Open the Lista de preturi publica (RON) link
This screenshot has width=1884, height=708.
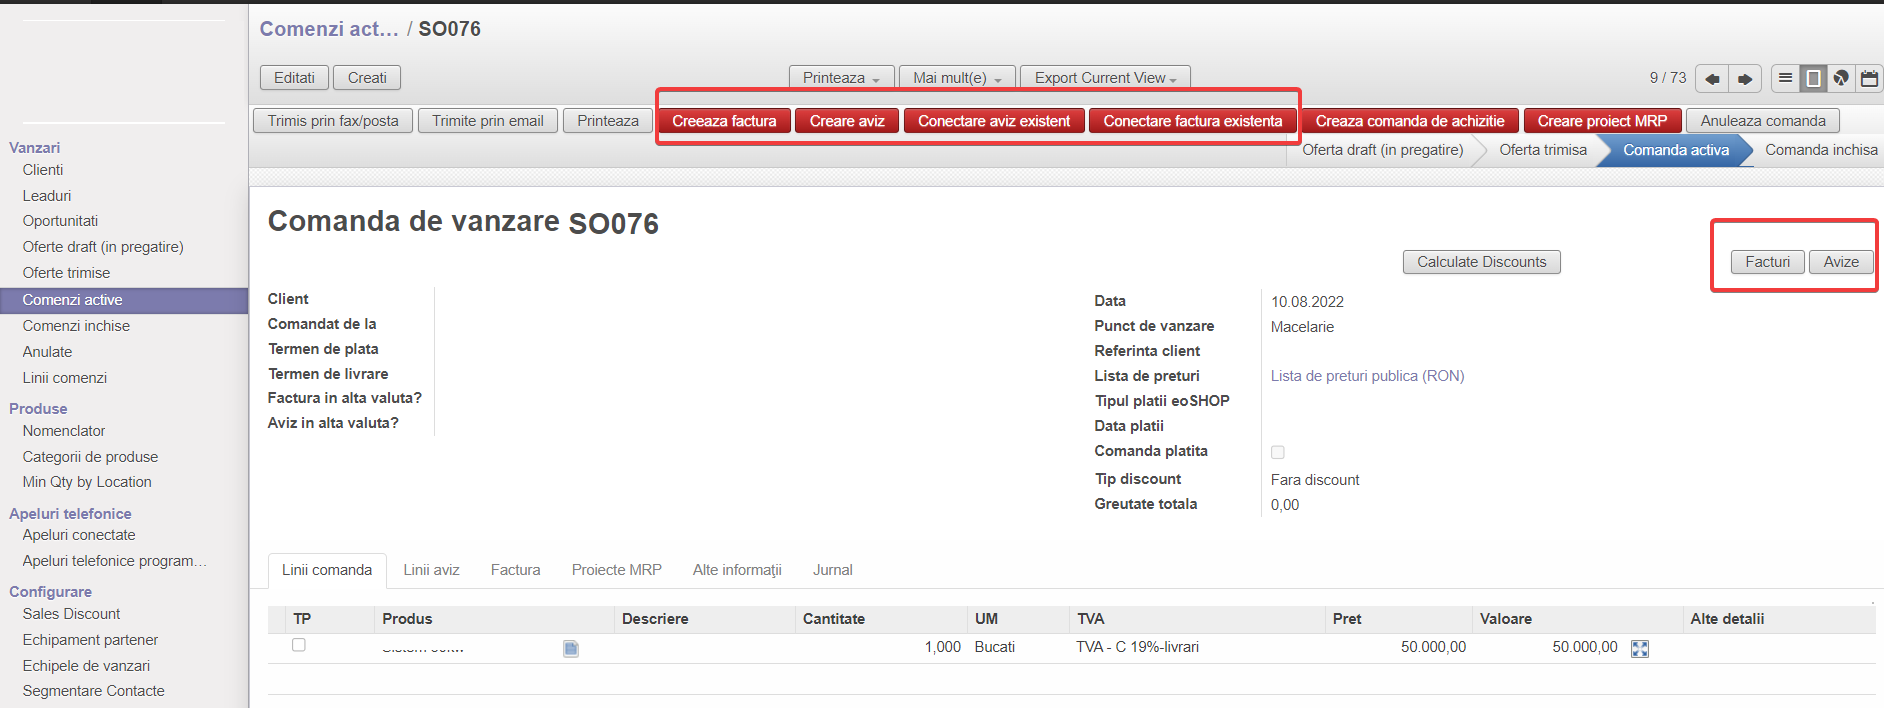(x=1367, y=376)
